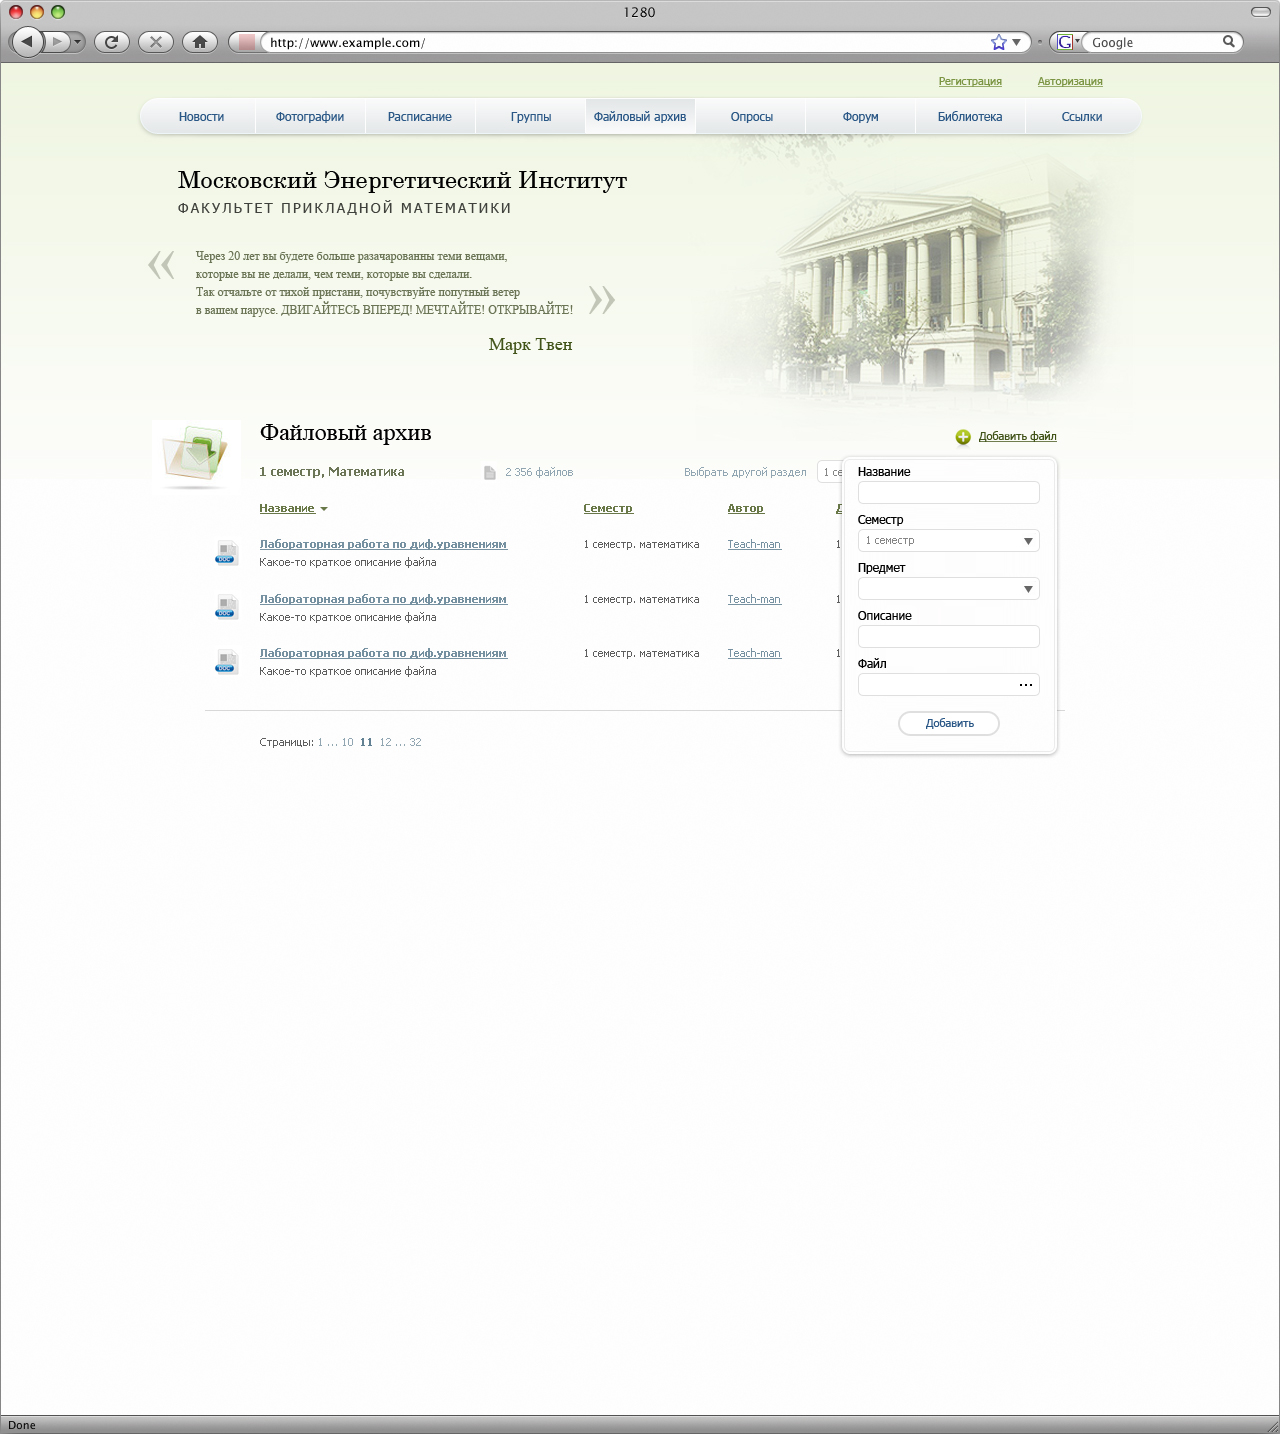Open the Библиотека tab
The width and height of the screenshot is (1280, 1434).
pyautogui.click(x=970, y=117)
